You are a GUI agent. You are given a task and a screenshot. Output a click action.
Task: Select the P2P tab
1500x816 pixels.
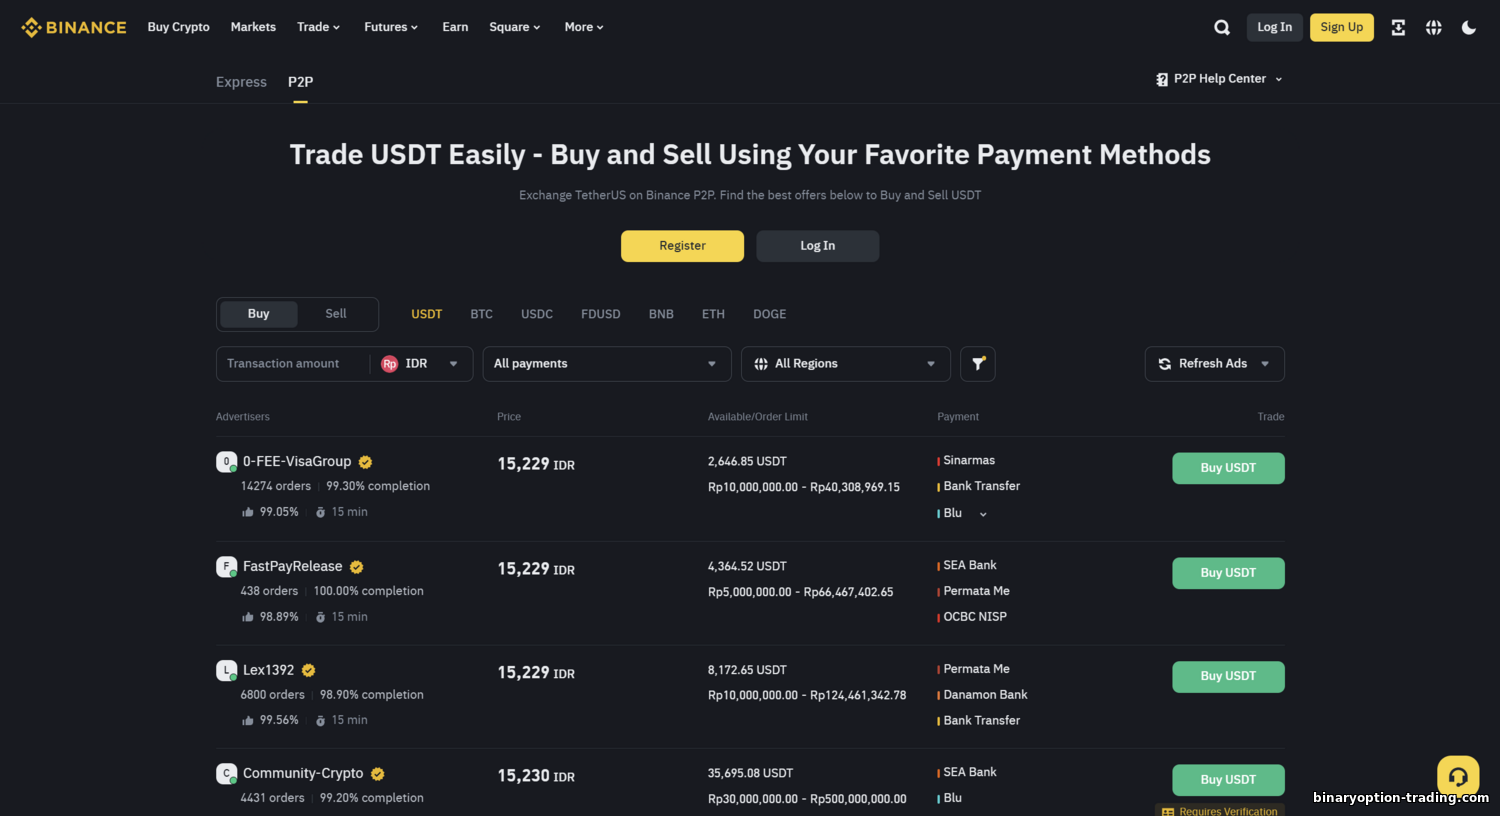(x=300, y=82)
